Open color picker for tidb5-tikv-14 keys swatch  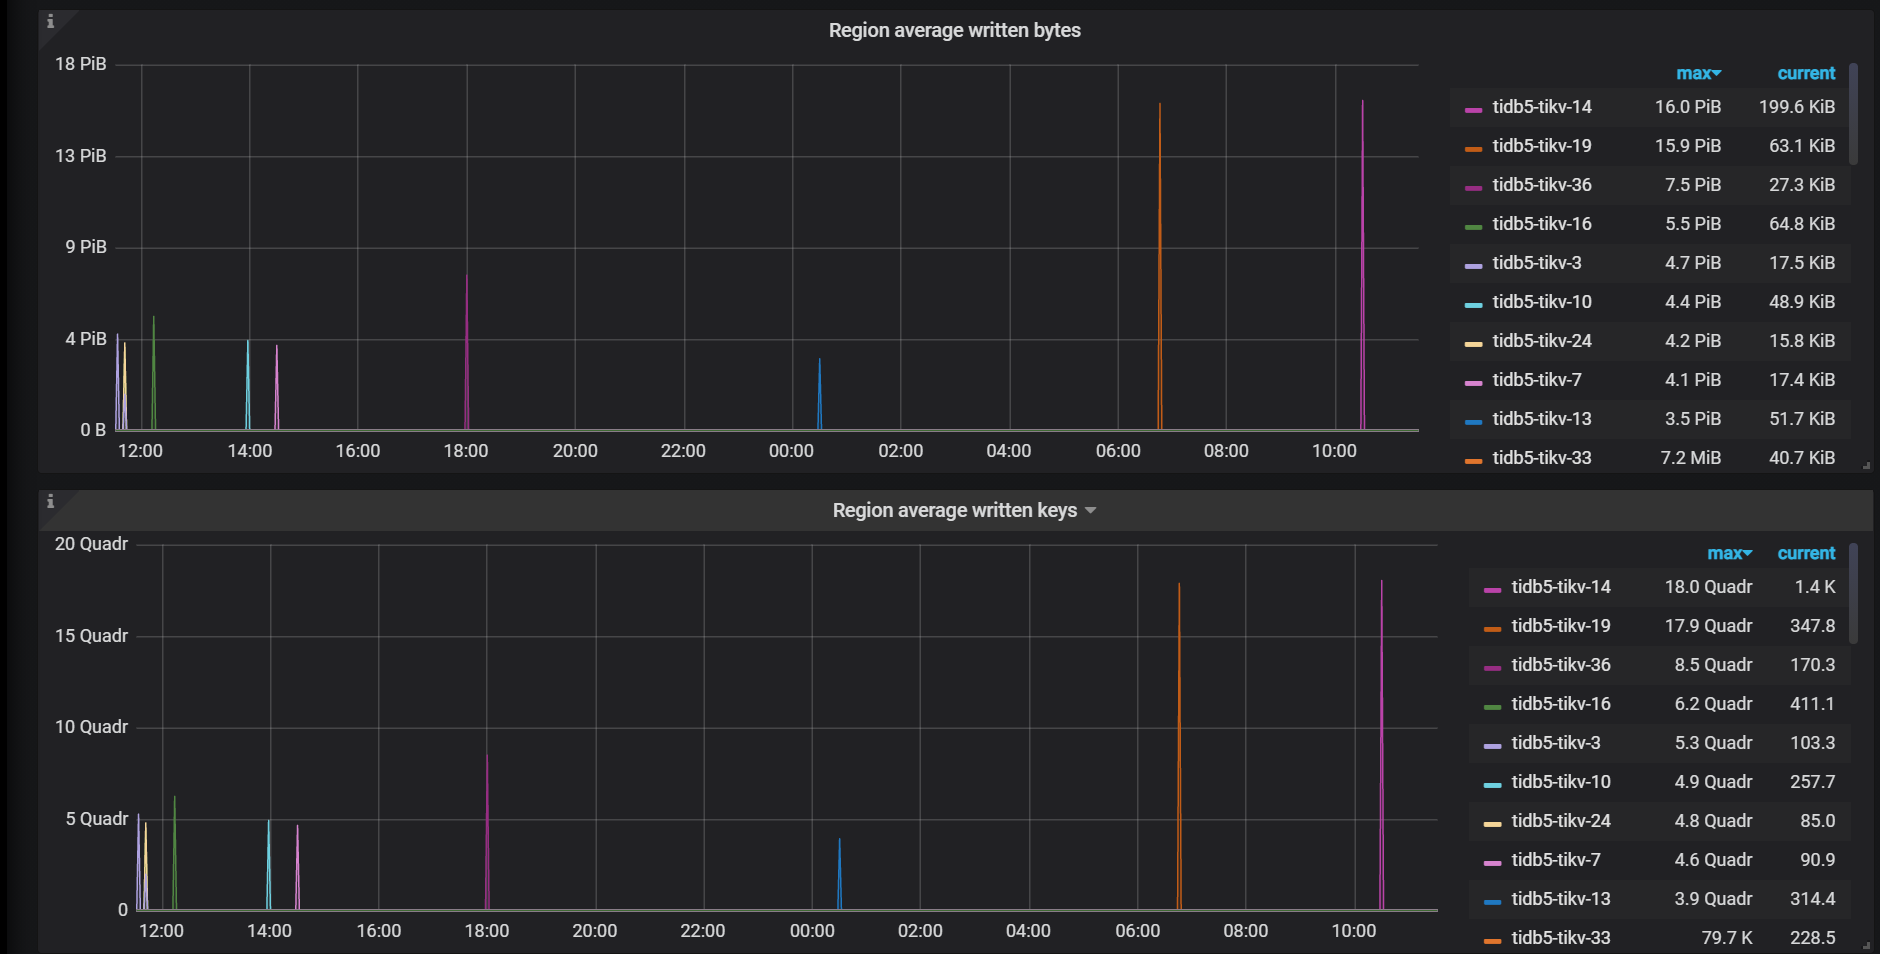click(x=1492, y=590)
